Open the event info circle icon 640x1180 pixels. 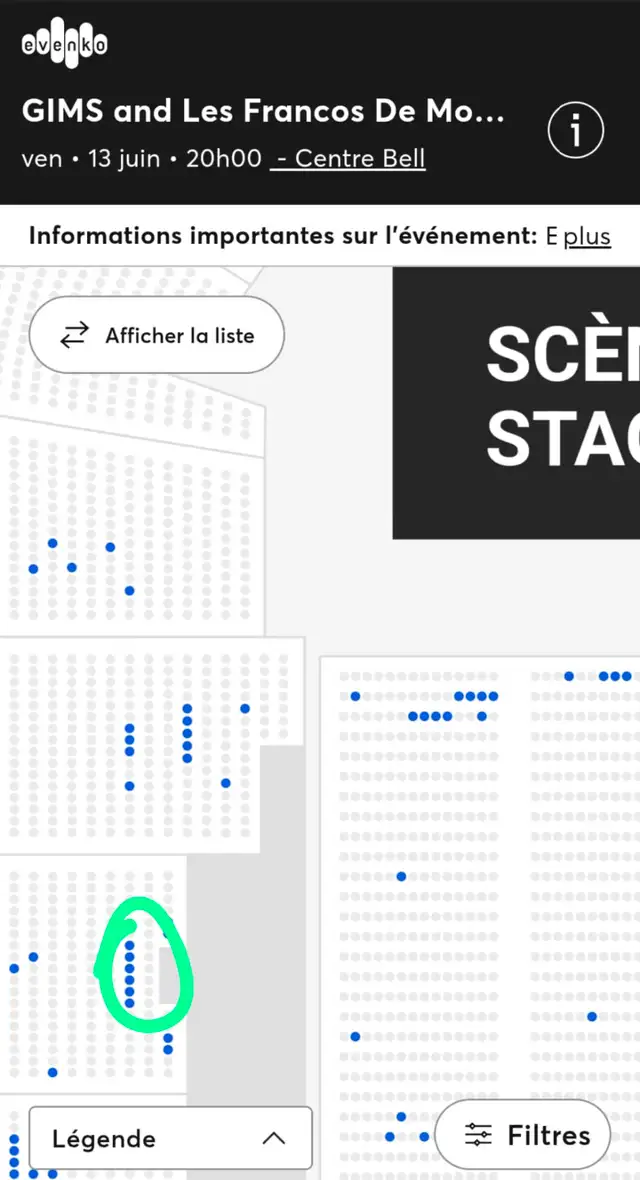pos(575,132)
